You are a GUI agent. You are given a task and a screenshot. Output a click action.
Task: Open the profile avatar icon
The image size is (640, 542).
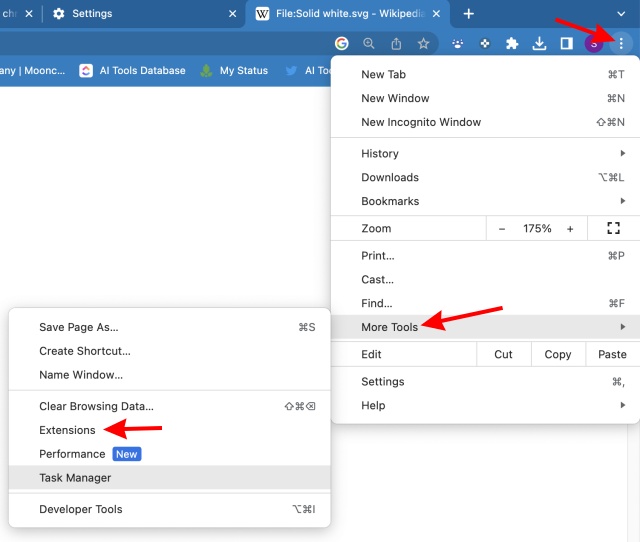593,43
